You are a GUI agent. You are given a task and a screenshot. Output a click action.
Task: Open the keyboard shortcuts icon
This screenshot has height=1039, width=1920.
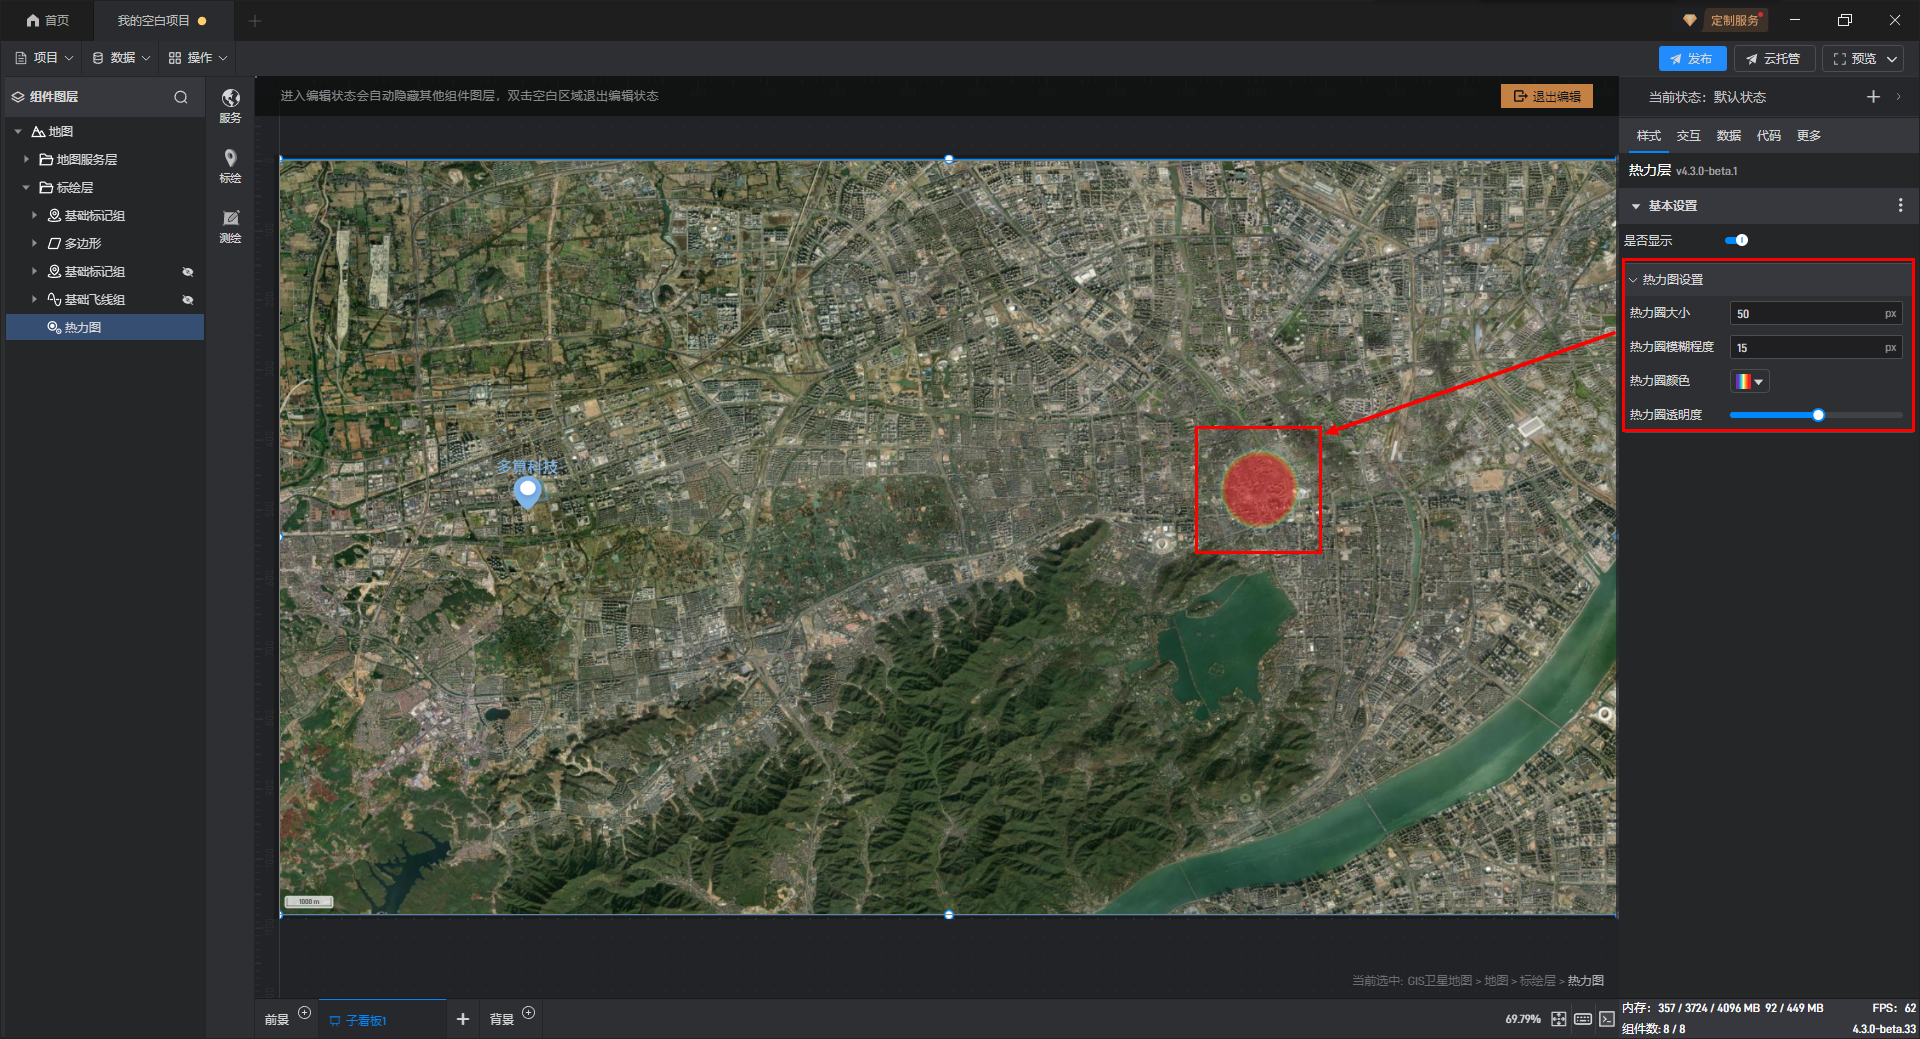point(1582,1019)
